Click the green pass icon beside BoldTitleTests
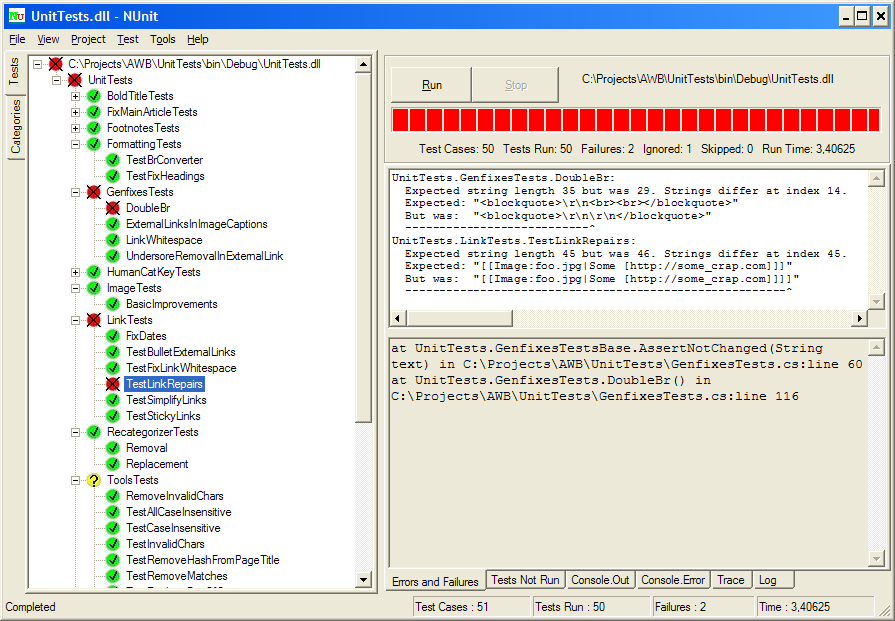 (94, 96)
